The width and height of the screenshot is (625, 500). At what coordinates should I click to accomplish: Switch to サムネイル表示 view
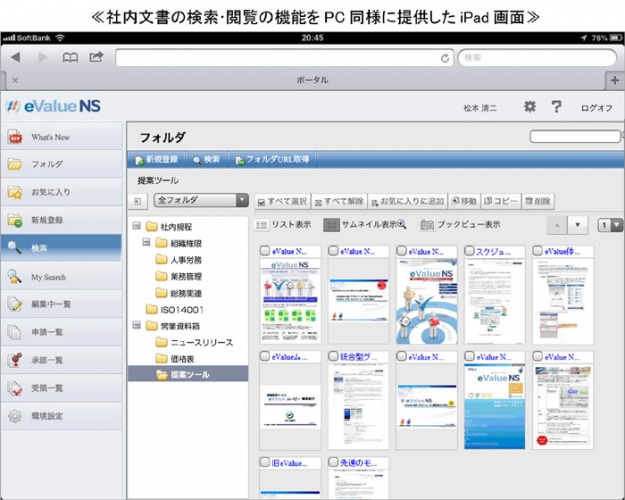pyautogui.click(x=364, y=225)
